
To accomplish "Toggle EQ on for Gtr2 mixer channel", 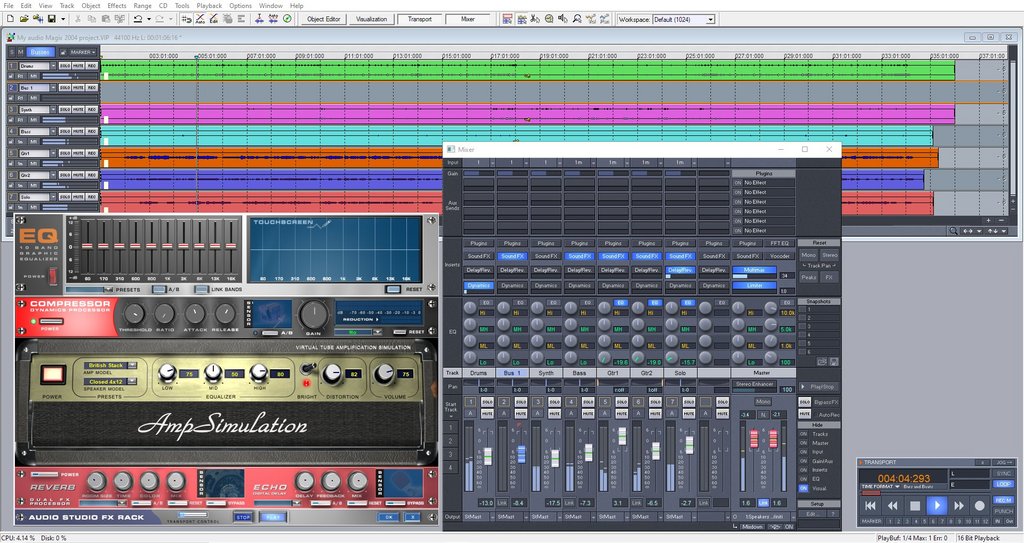I will (x=654, y=303).
